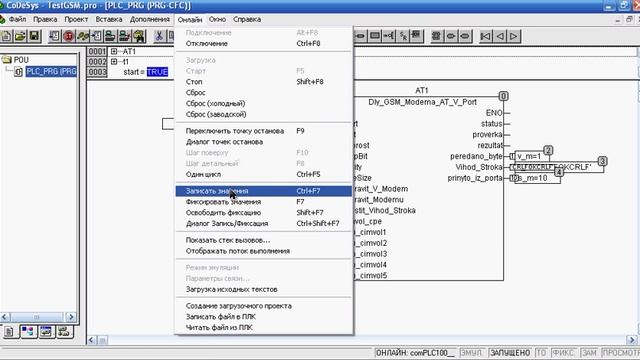The width and height of the screenshot is (640, 360).
Task: Close the open Онлайн menu header
Action: (189, 20)
